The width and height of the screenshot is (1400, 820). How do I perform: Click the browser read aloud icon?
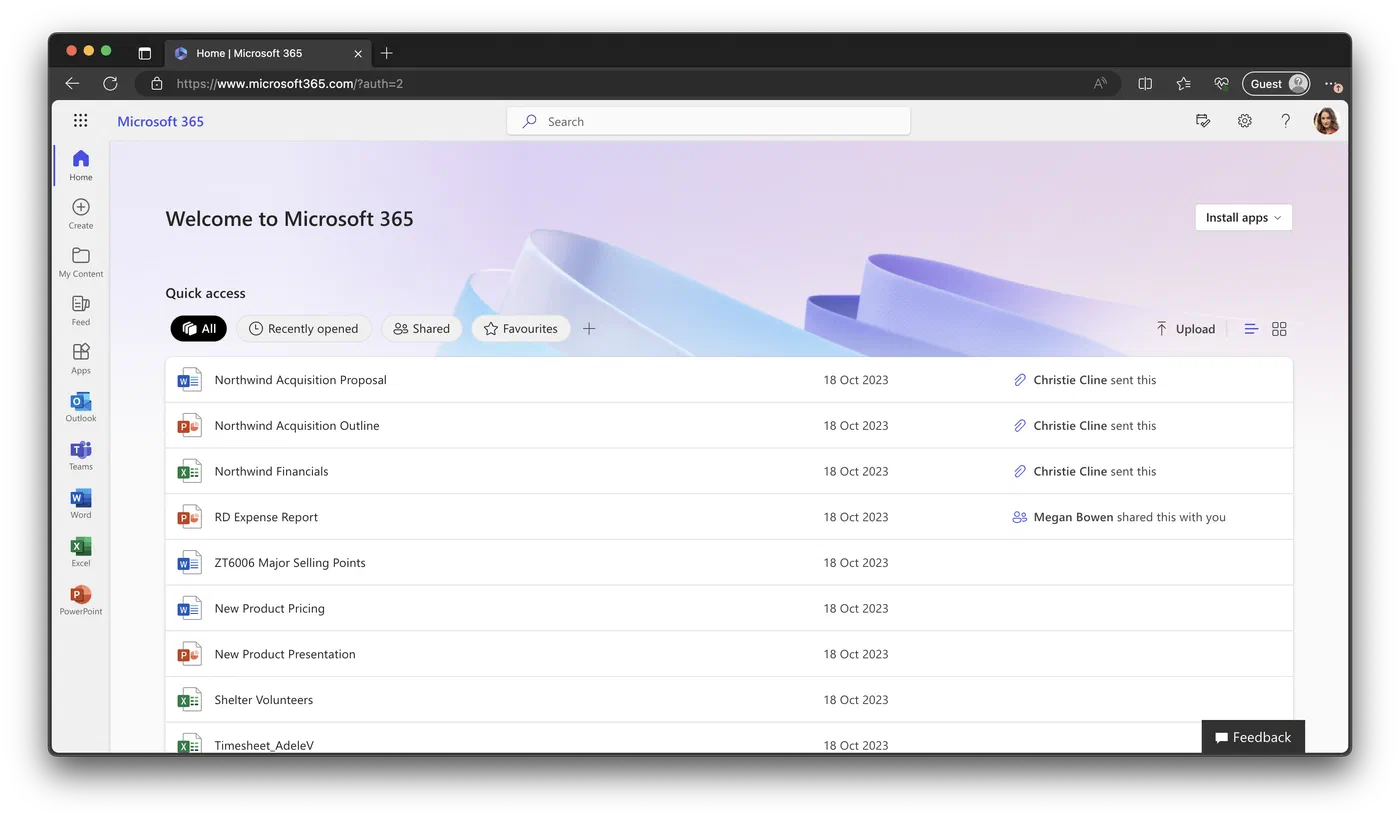pyautogui.click(x=1100, y=84)
